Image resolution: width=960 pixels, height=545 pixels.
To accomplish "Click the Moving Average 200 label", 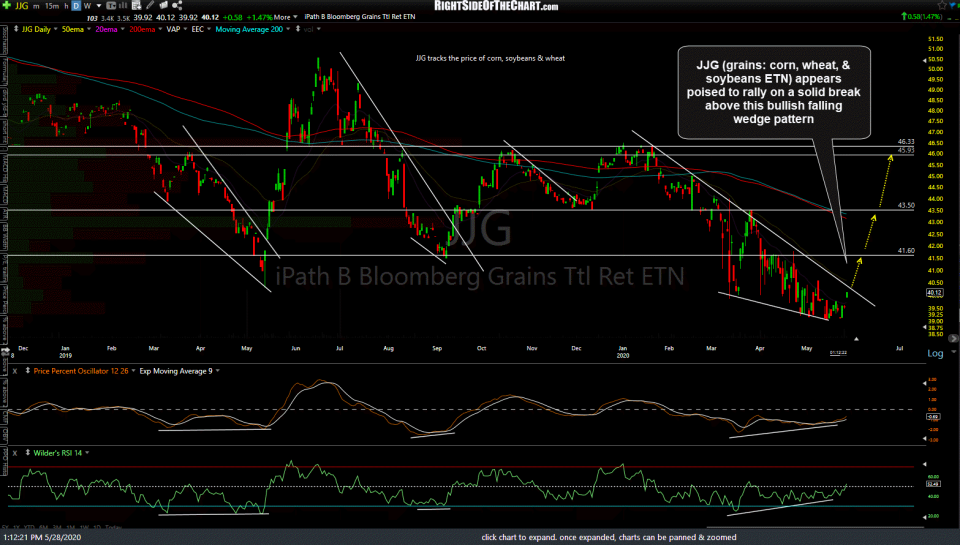I will [x=249, y=29].
